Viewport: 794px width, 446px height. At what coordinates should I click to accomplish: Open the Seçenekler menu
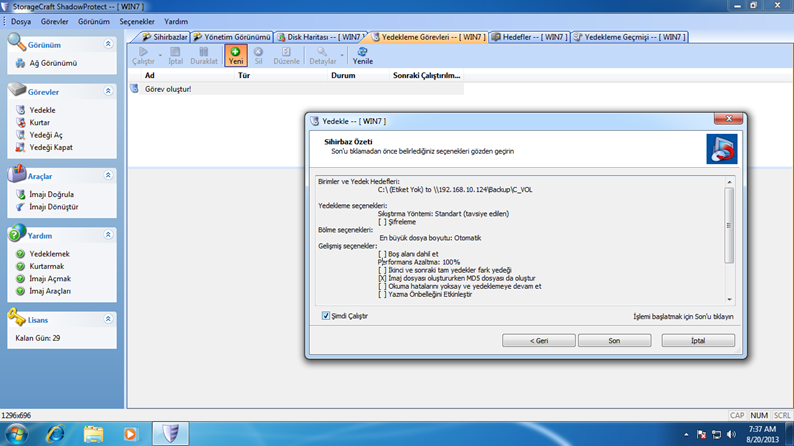(137, 22)
